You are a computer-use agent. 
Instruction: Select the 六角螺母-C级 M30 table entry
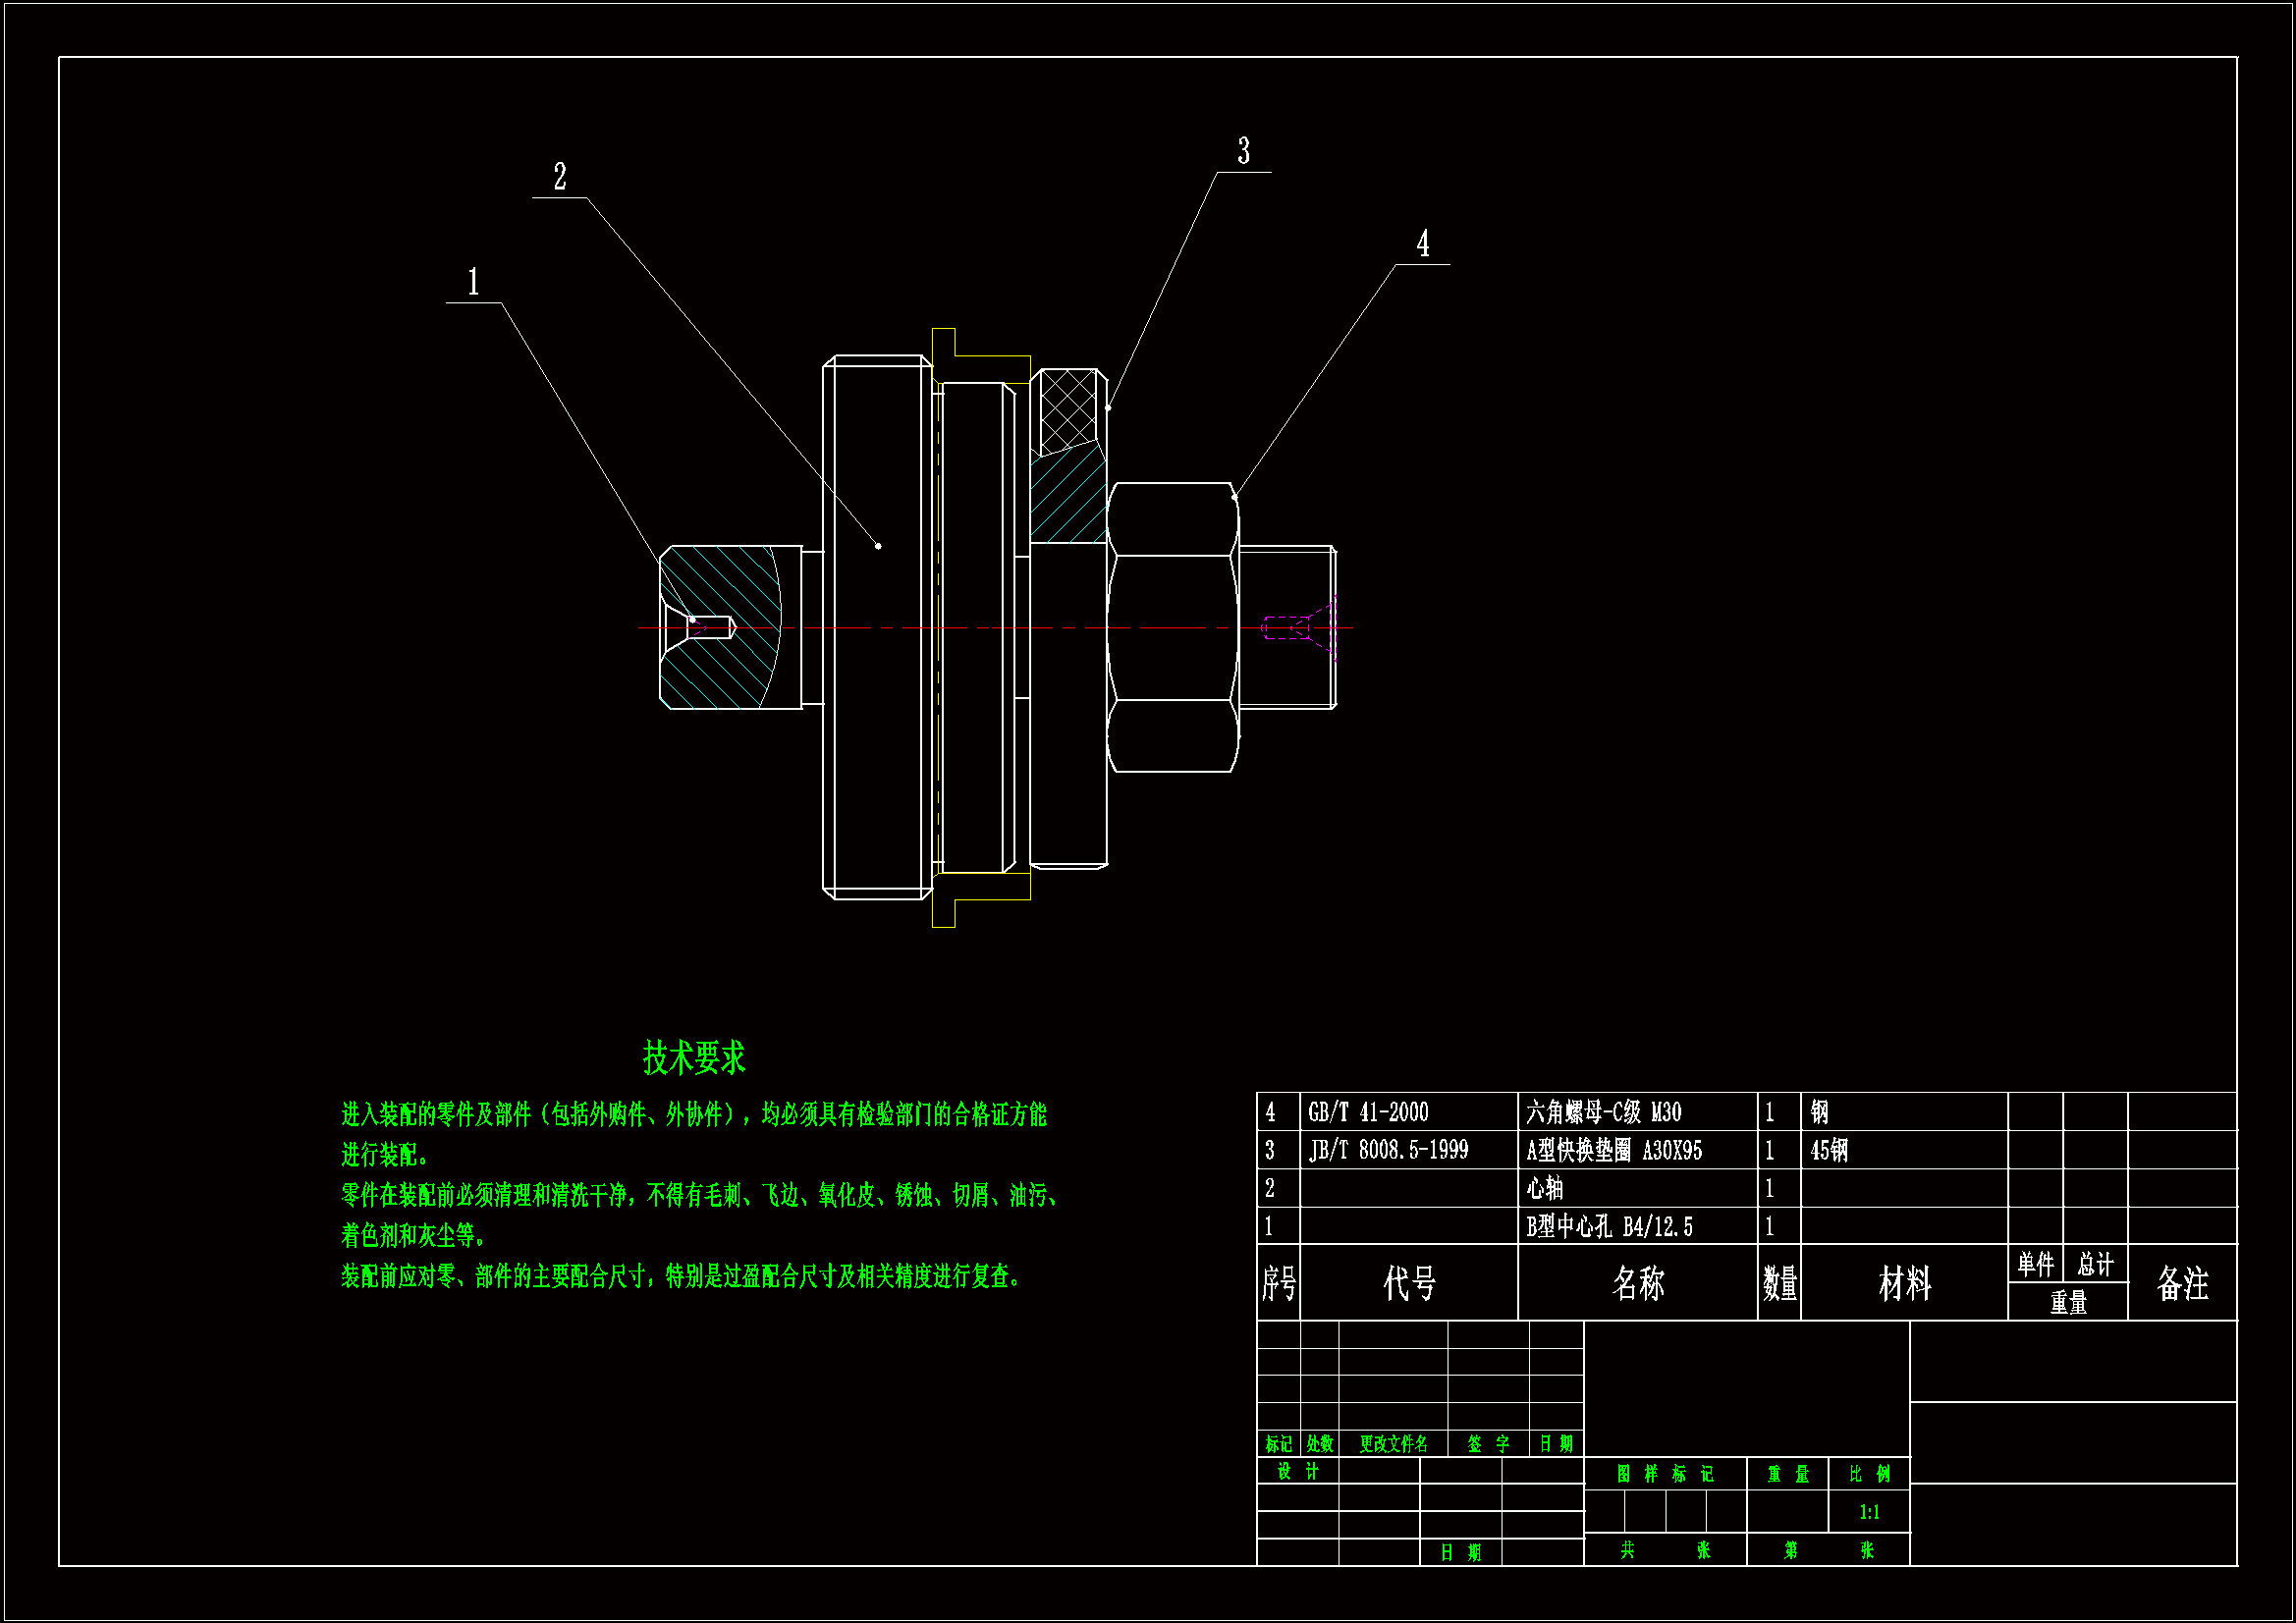(1603, 1112)
